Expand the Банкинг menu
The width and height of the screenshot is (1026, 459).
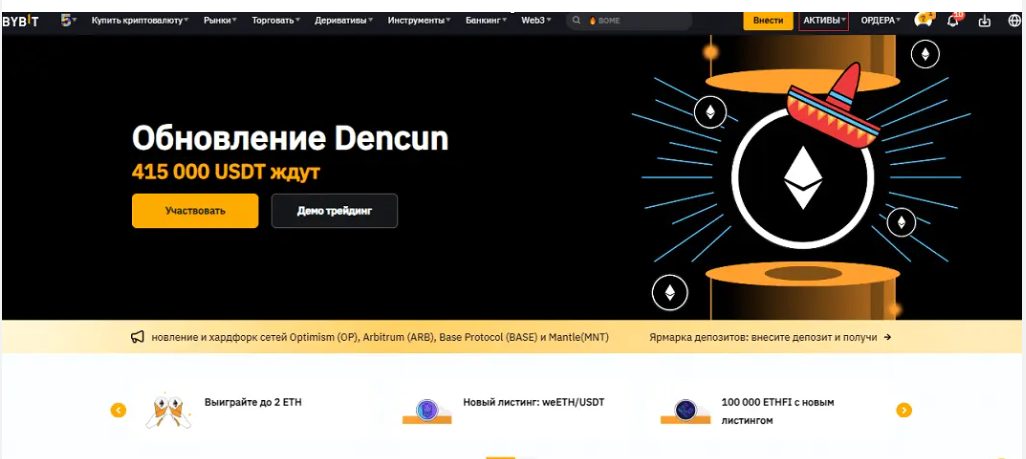click(486, 21)
